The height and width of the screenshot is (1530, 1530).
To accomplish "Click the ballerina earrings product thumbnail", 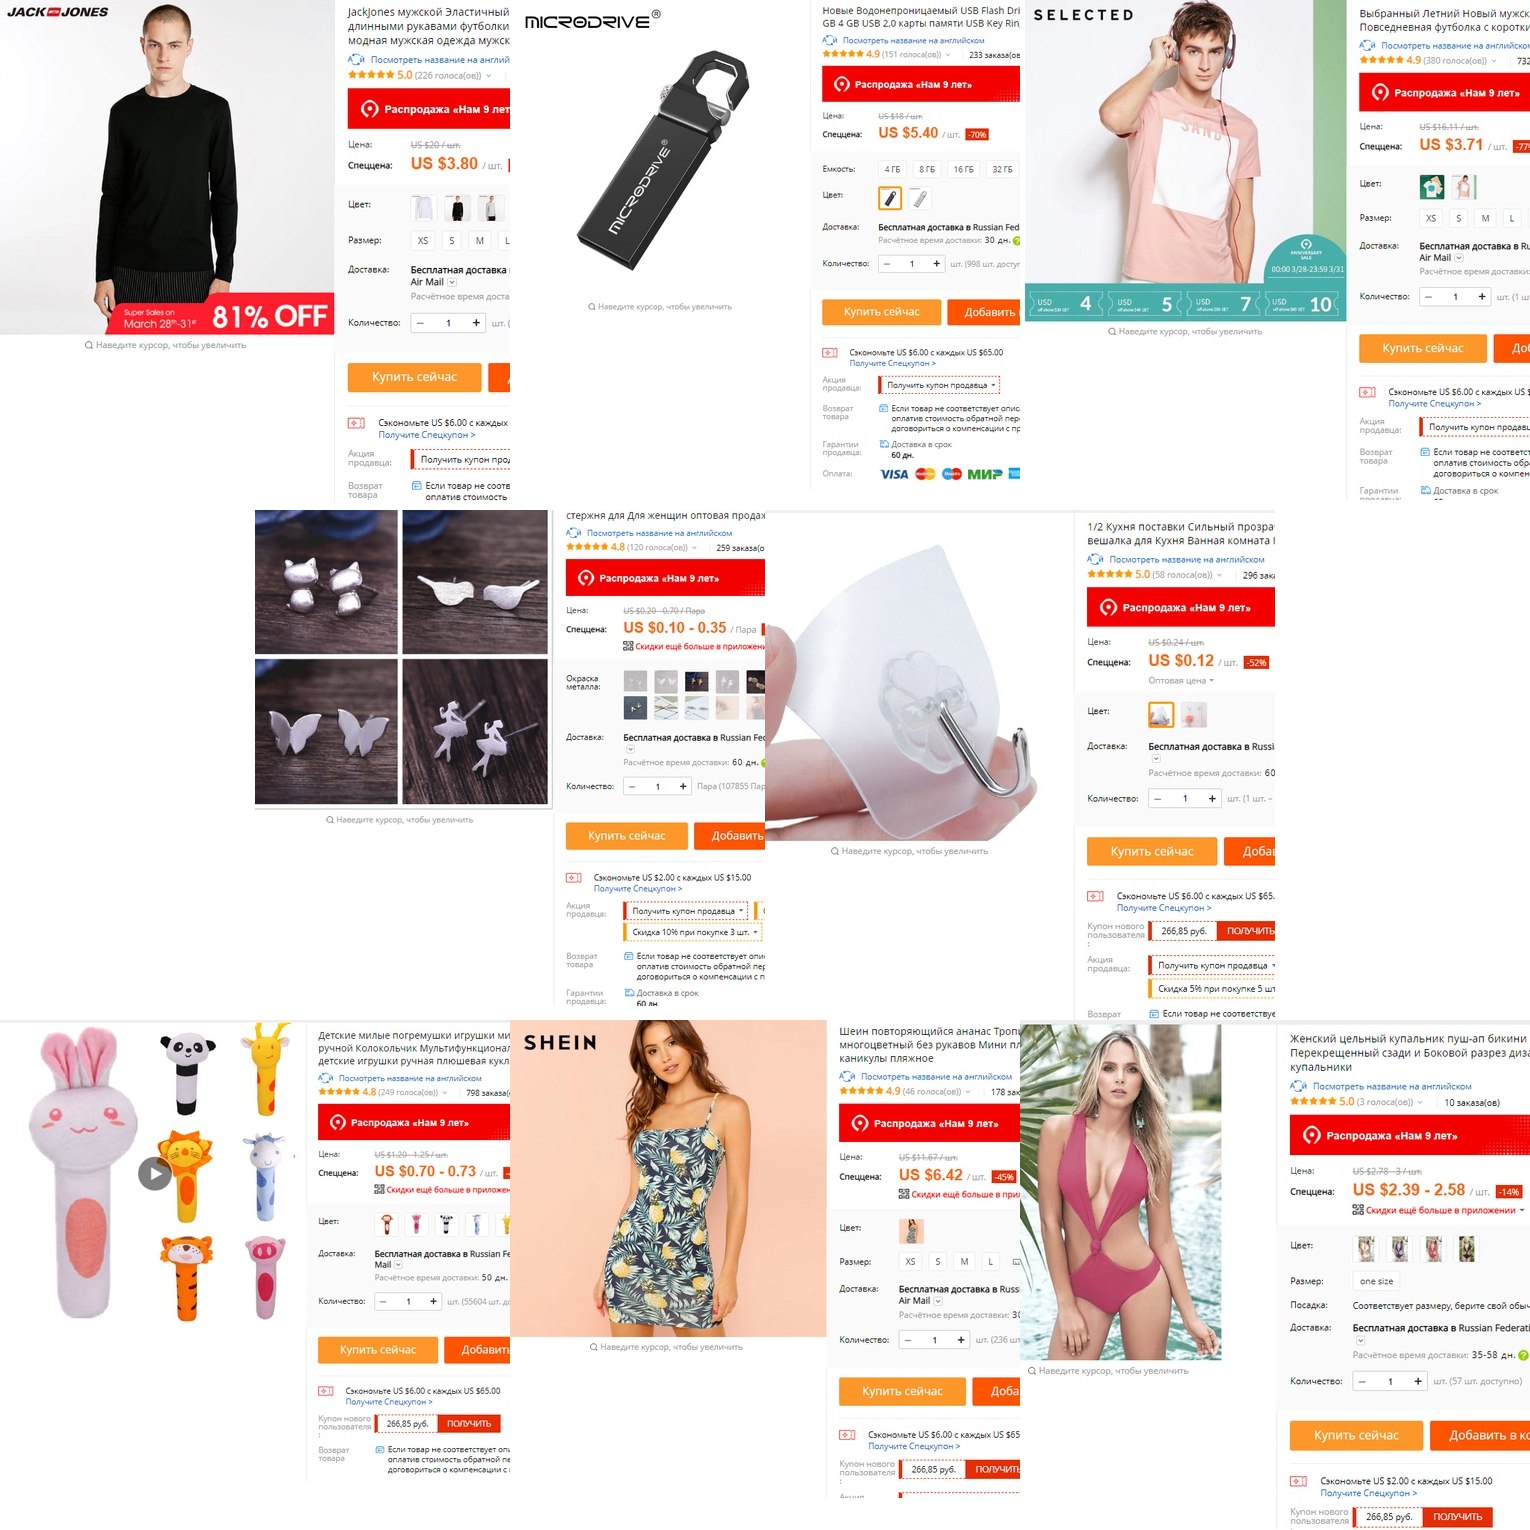I will (x=475, y=731).
